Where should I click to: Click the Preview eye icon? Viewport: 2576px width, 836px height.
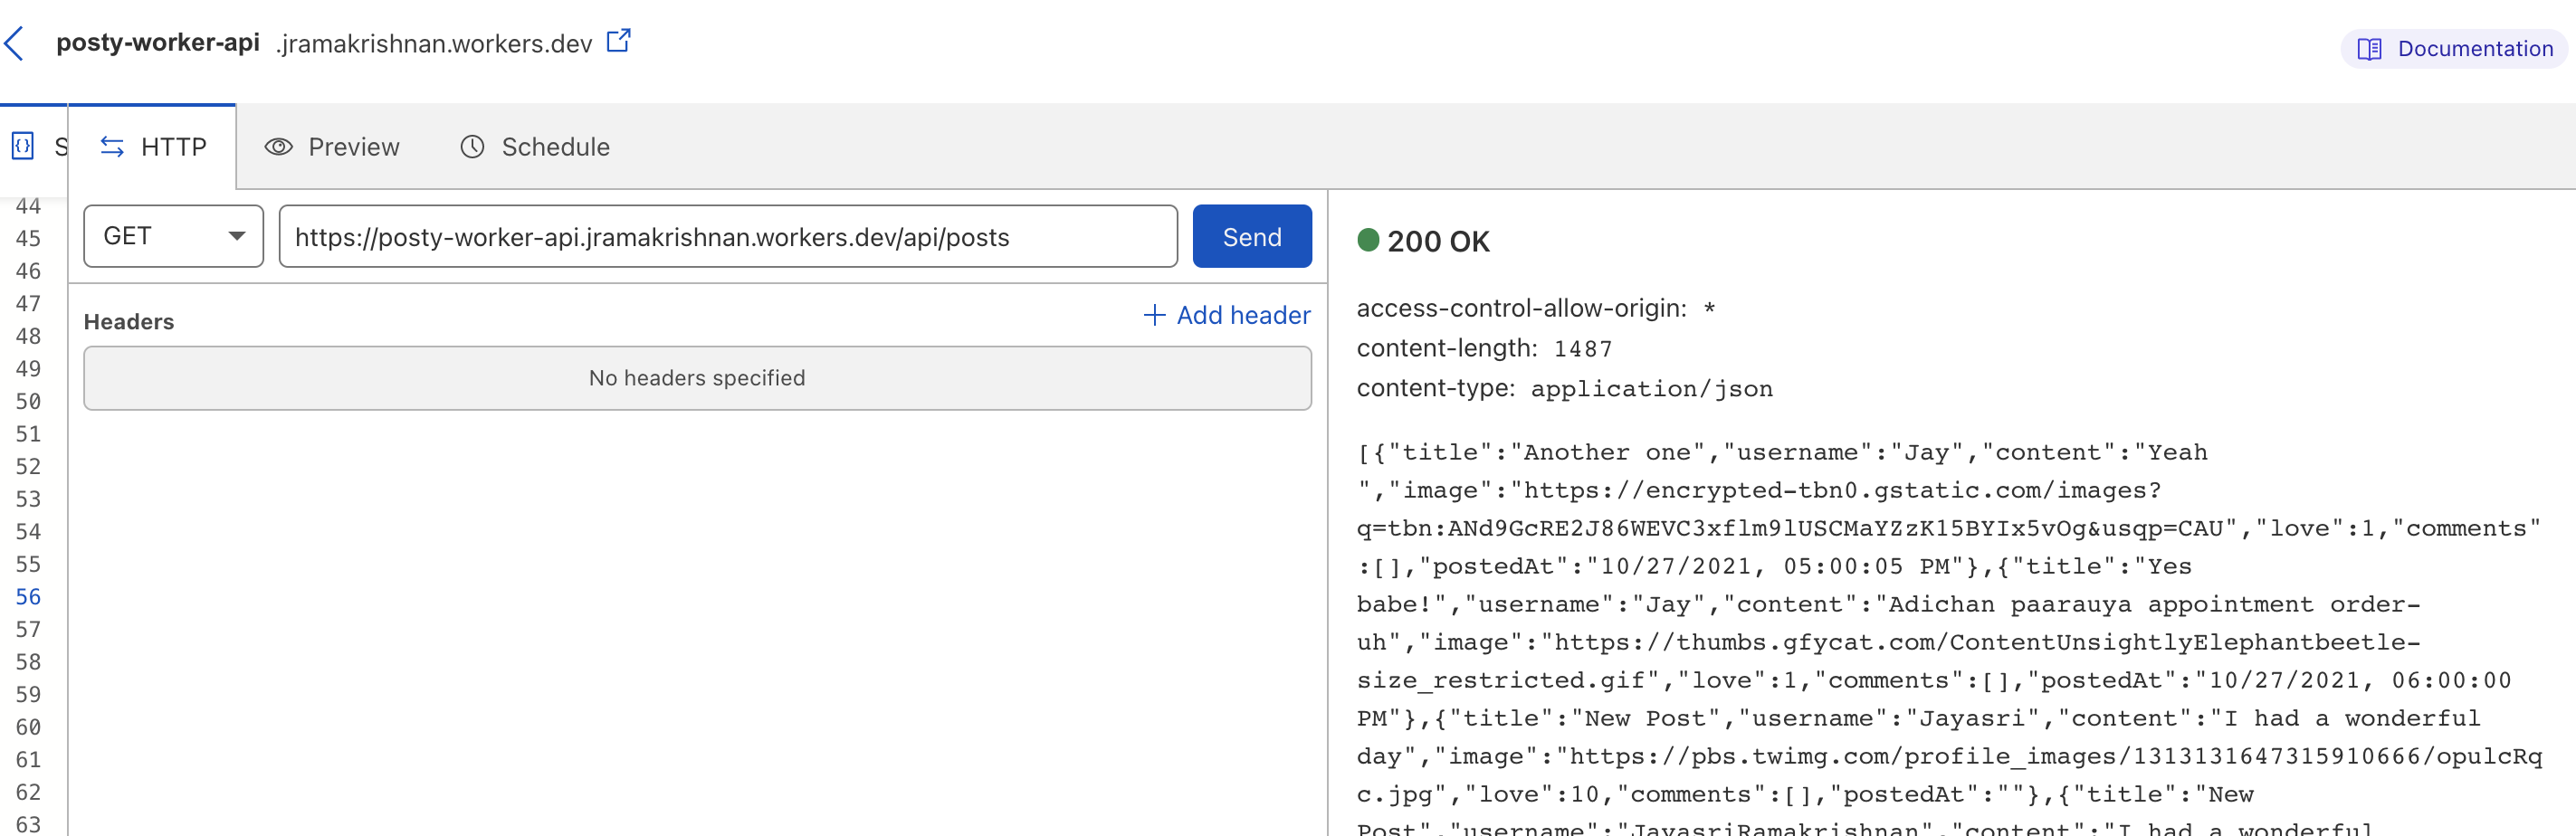[278, 147]
